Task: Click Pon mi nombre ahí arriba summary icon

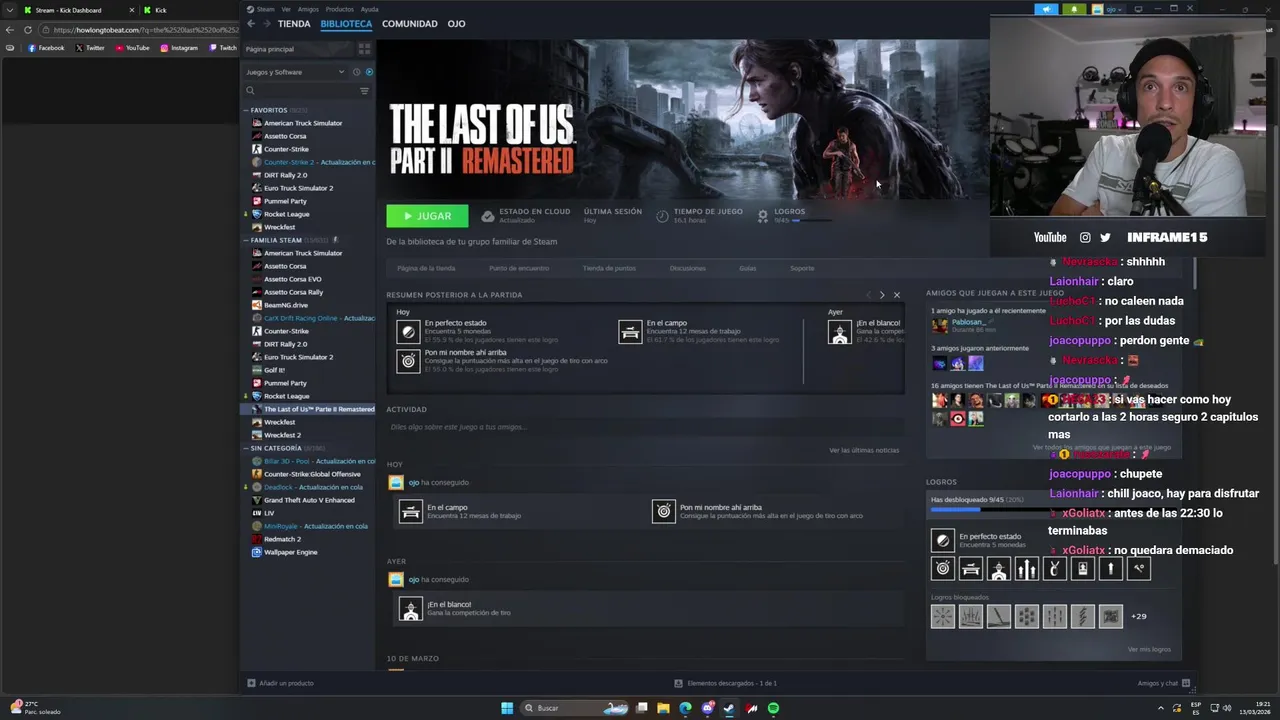Action: point(408,361)
